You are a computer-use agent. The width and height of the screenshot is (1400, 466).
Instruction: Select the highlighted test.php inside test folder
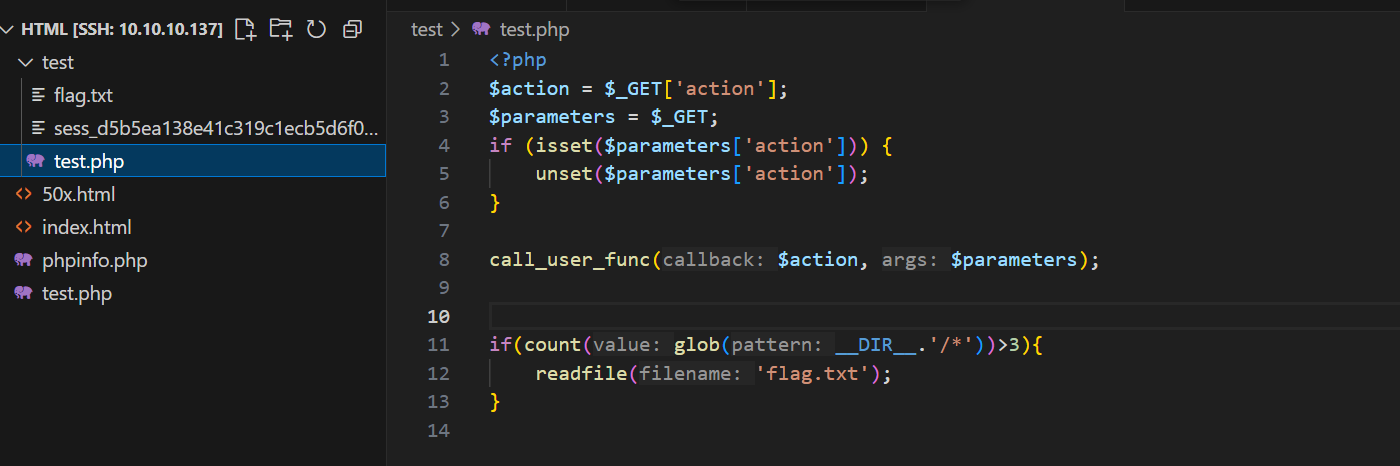point(193,161)
